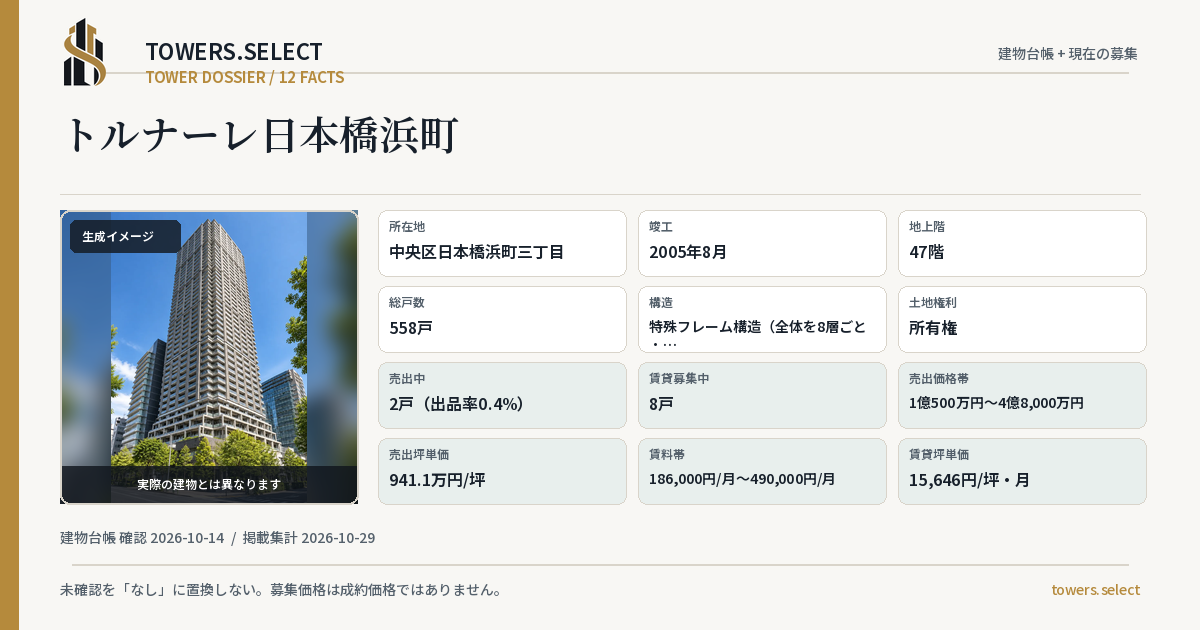Open the towers.select footer link
1200x630 pixels.
coord(1096,590)
